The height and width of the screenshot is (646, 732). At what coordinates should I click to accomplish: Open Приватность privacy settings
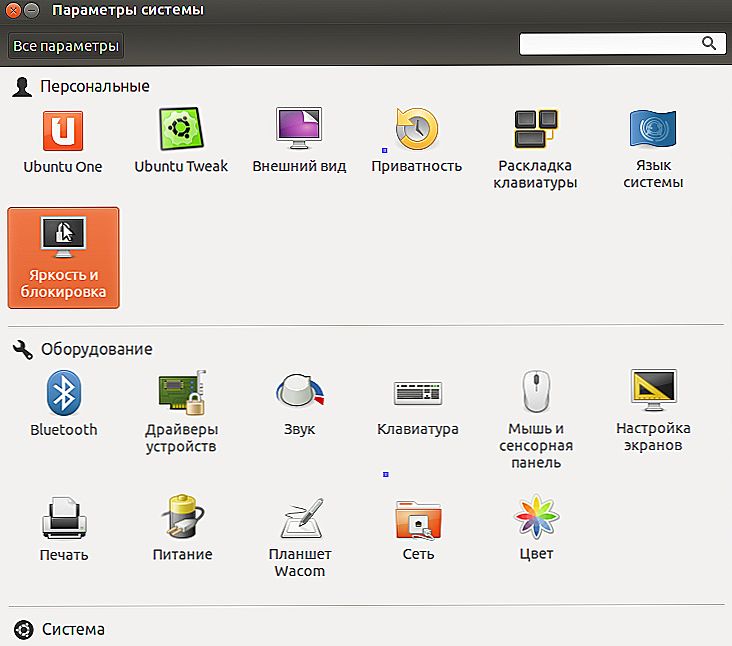tap(417, 141)
